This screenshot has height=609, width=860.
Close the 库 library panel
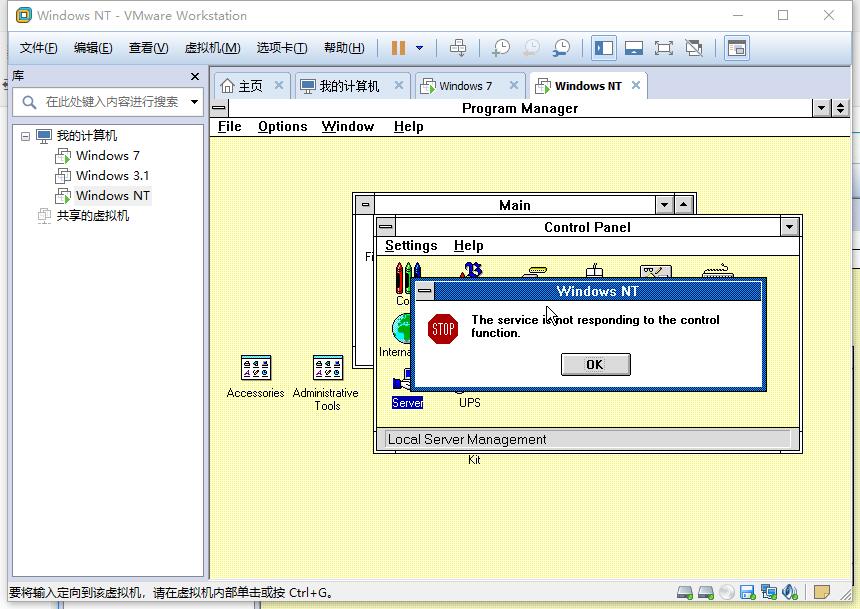195,76
